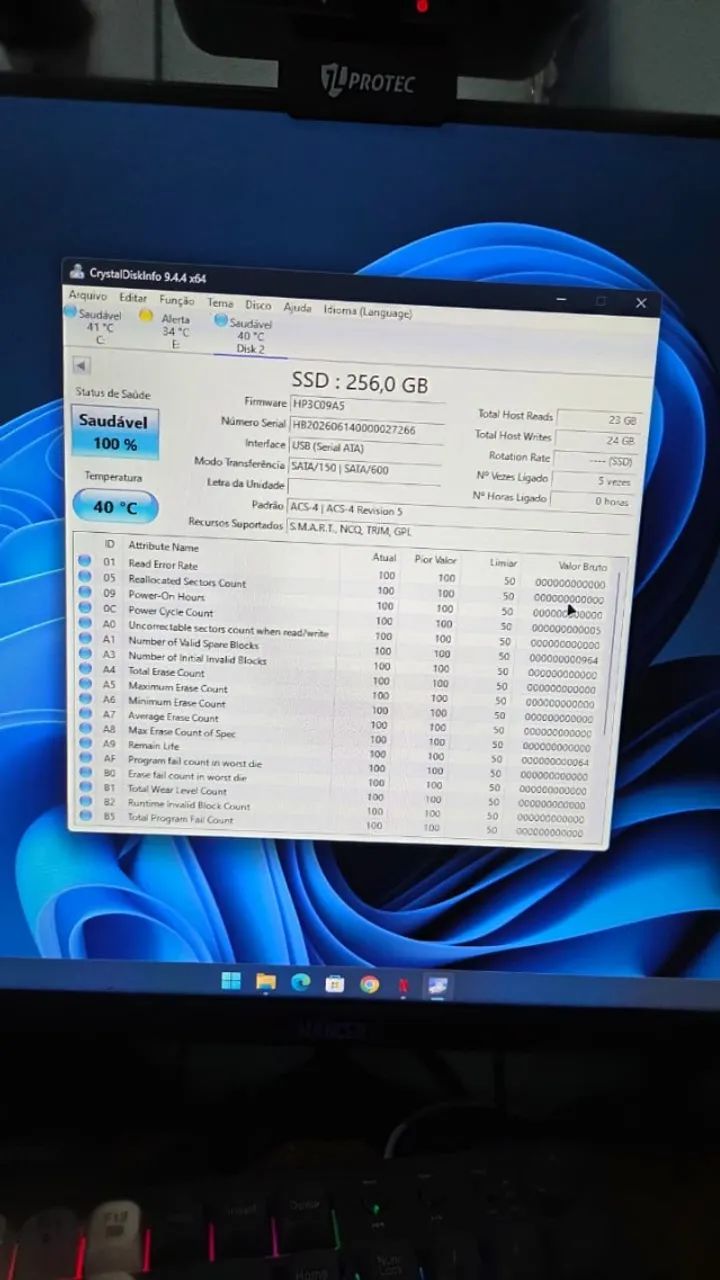Click the Total Host Writes value 24 GB
The width and height of the screenshot is (720, 1280).
[x=596, y=440]
